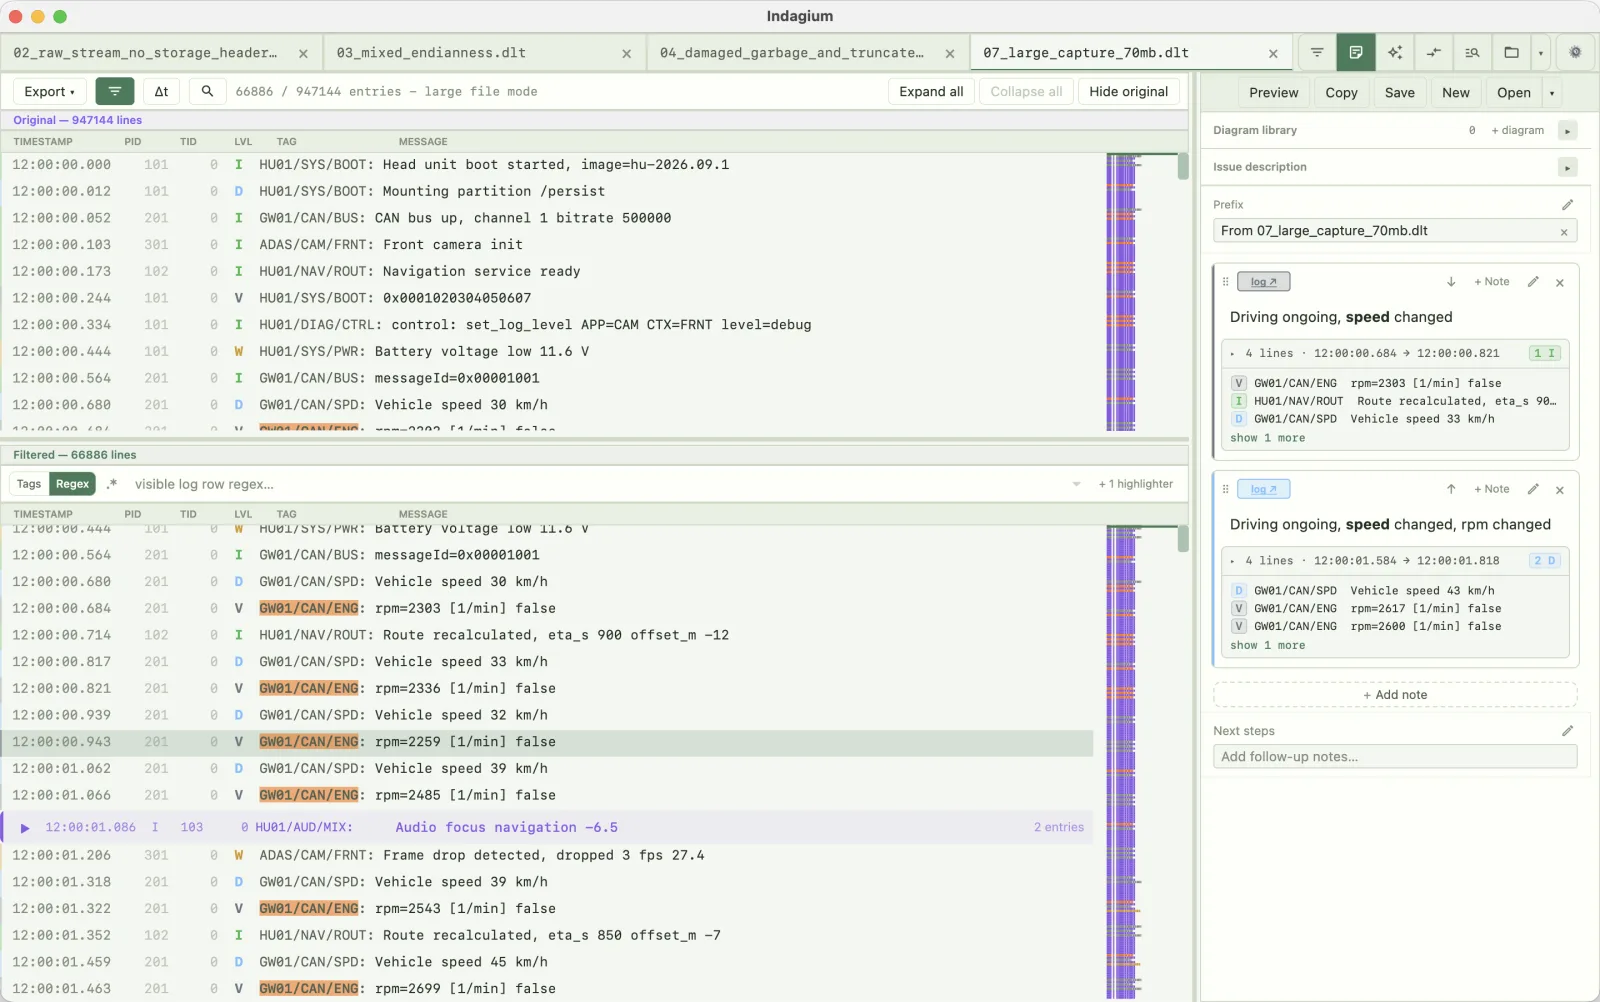1600x1002 pixels.
Task: Click log link on rpm changed note
Action: coord(1263,489)
